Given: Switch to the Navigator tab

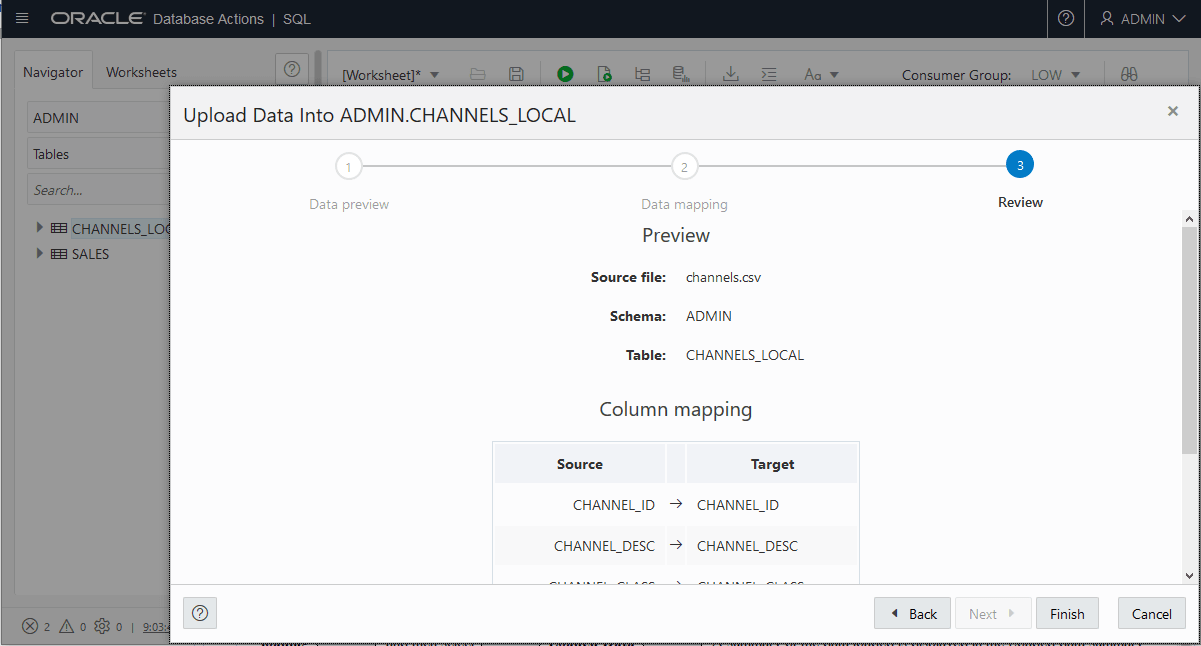Looking at the screenshot, I should coord(52,71).
